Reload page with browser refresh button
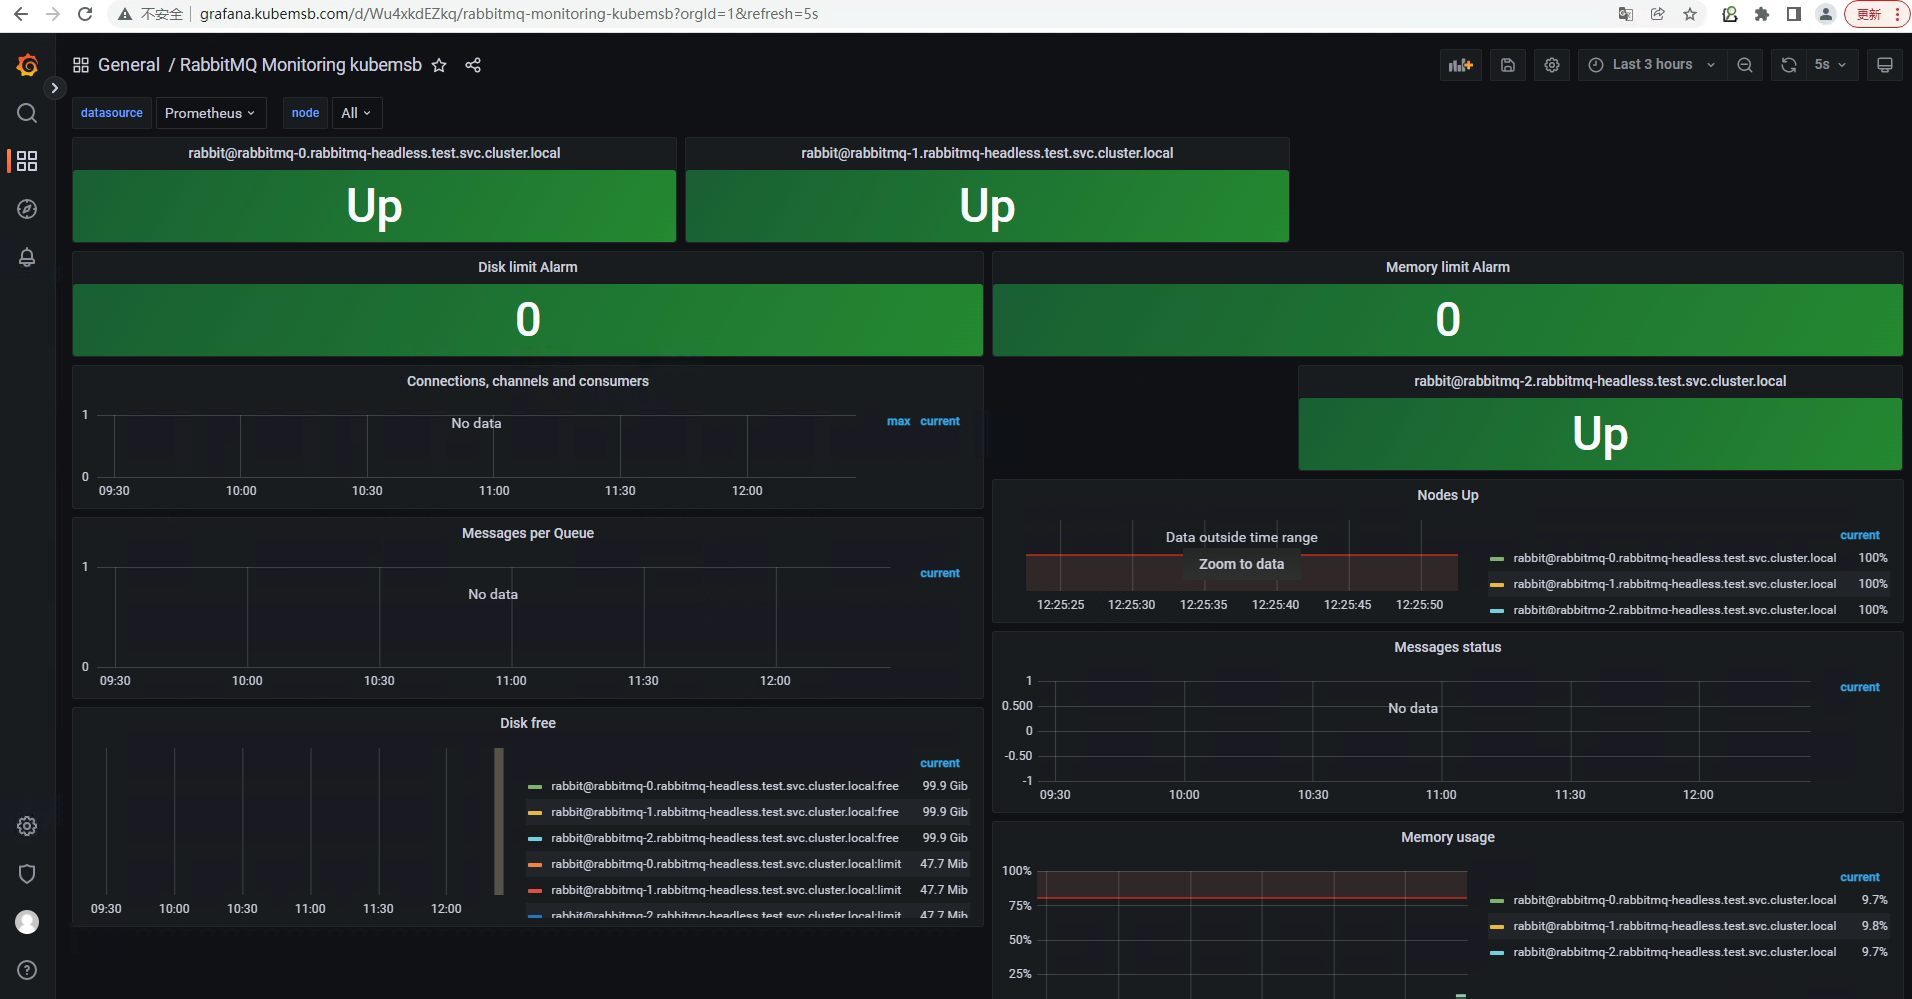Viewport: 1912px width, 999px height. [x=85, y=14]
